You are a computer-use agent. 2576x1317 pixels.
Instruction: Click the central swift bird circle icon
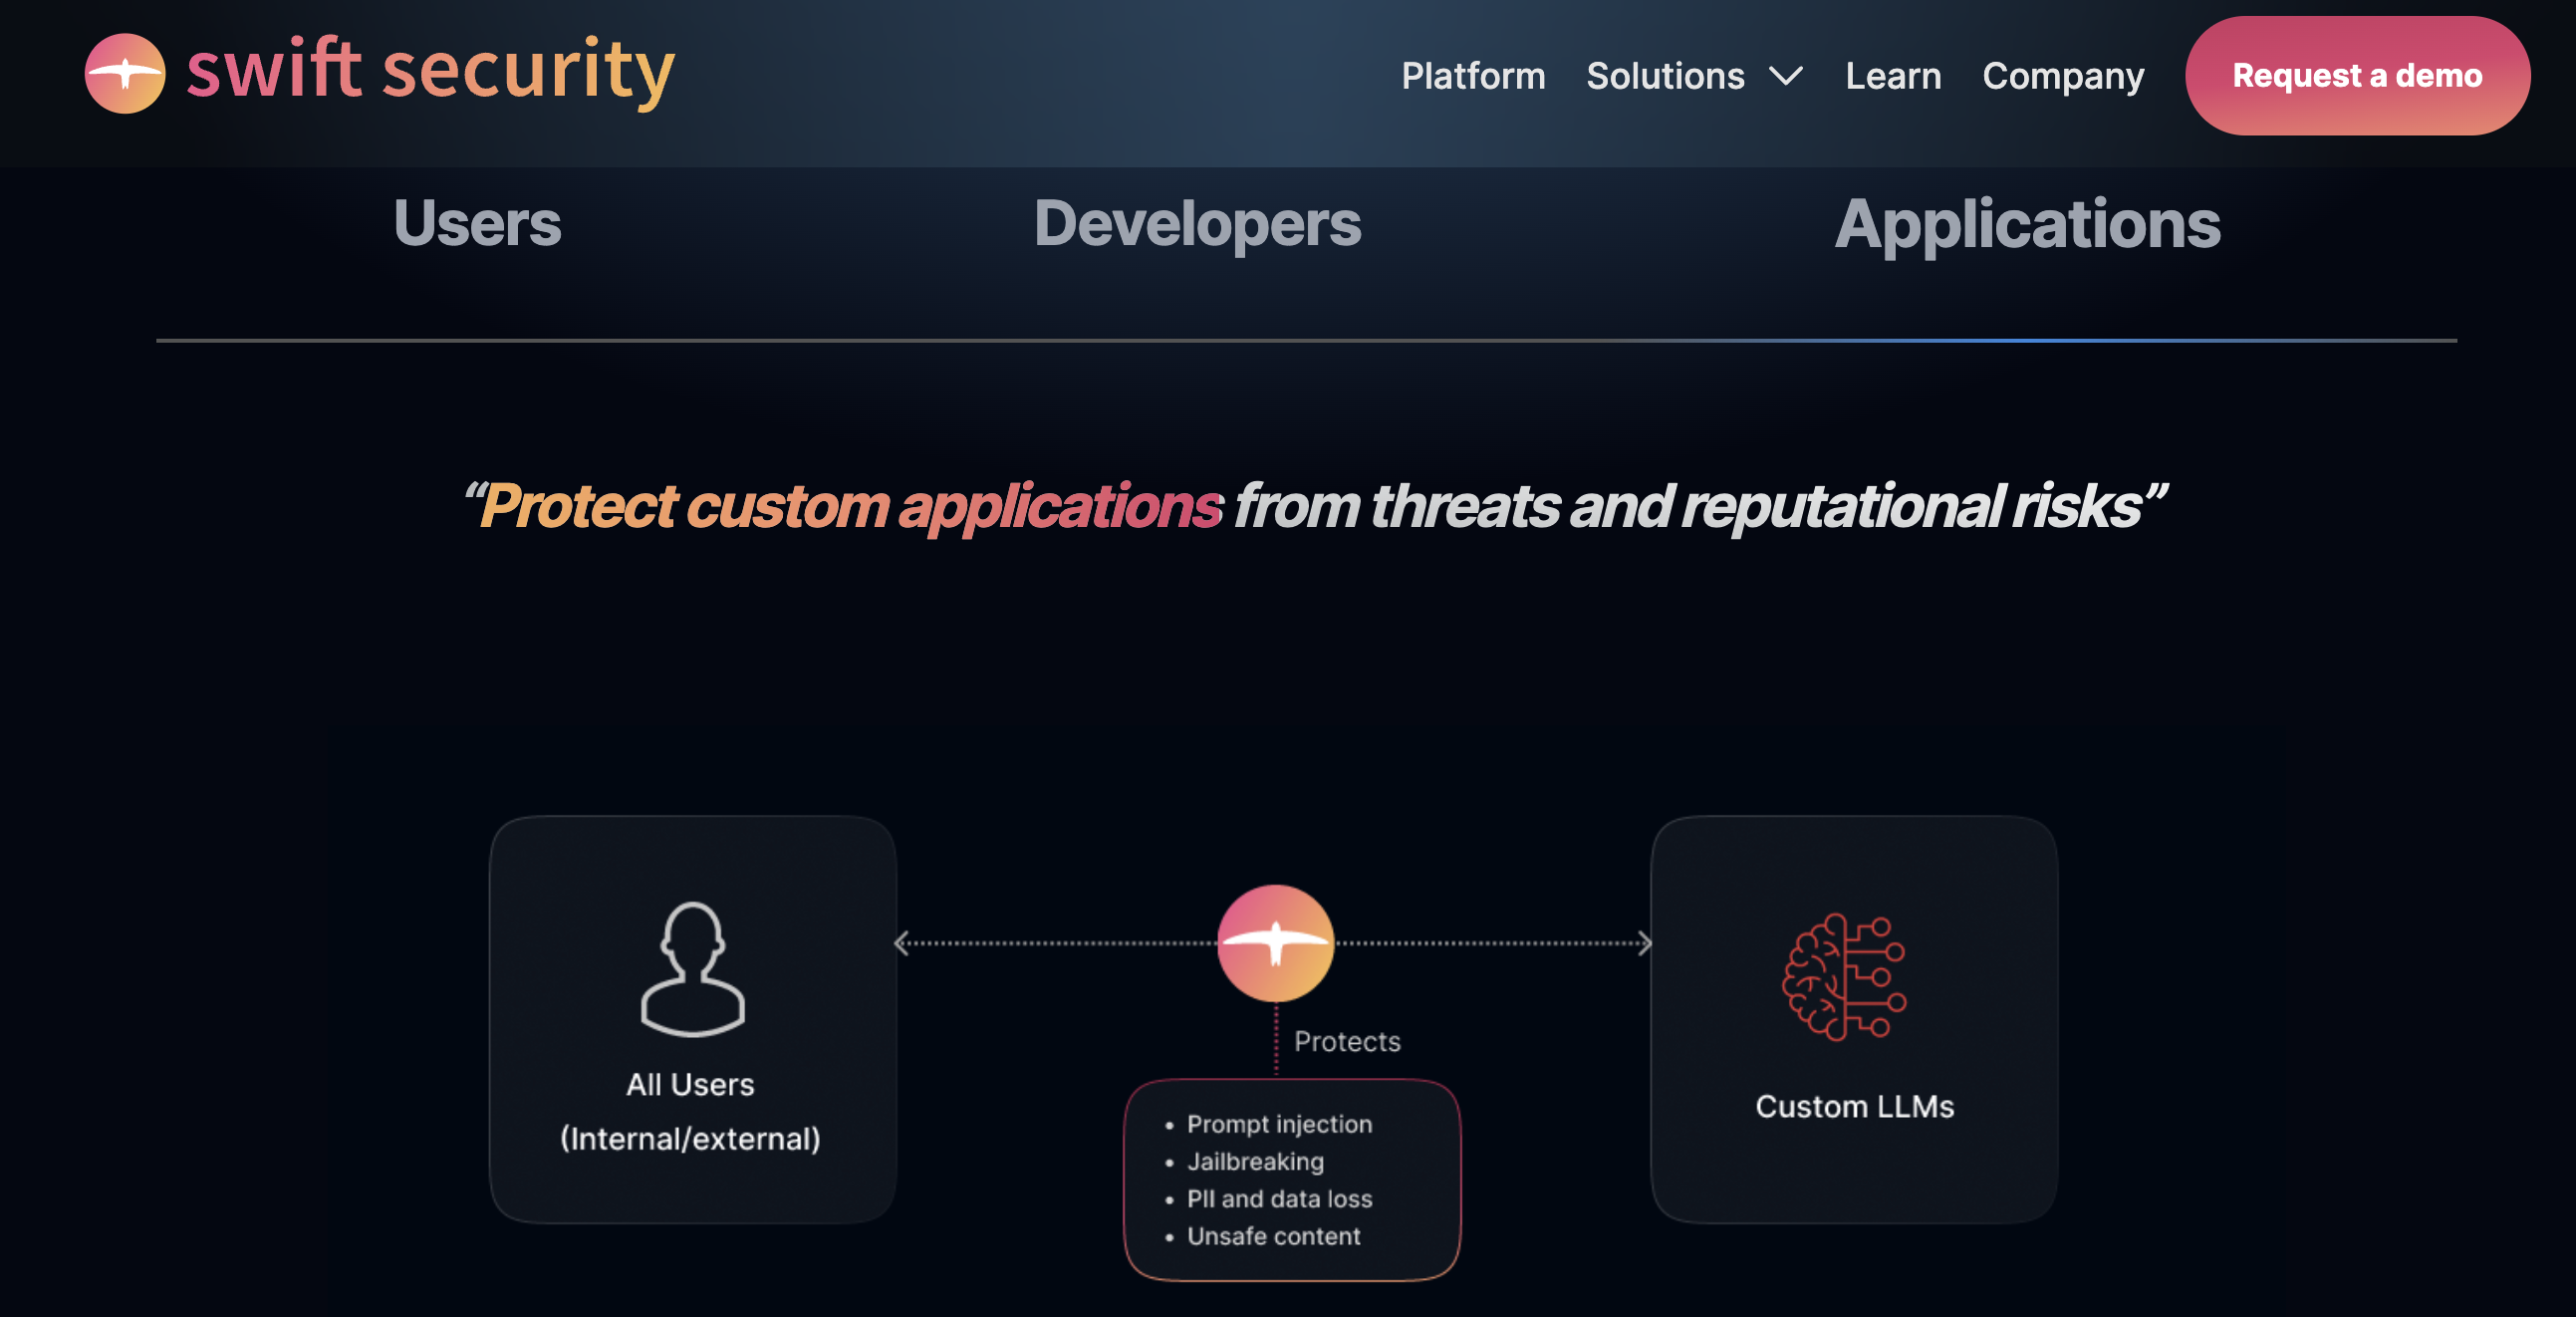[x=1275, y=942]
